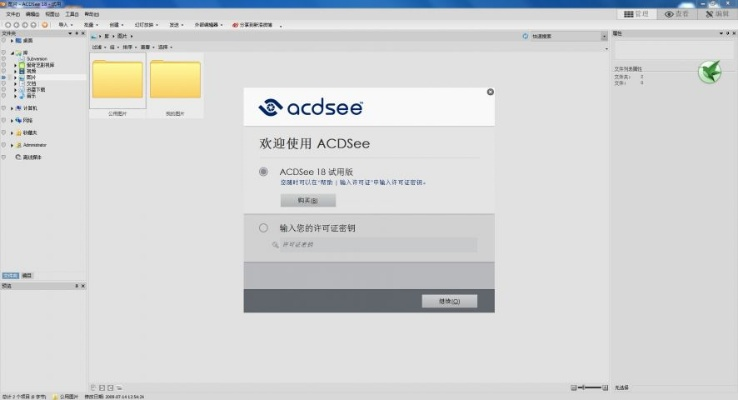Click the zoom-out icon left of thumbnail slider
The width and height of the screenshot is (738, 400).
point(574,387)
